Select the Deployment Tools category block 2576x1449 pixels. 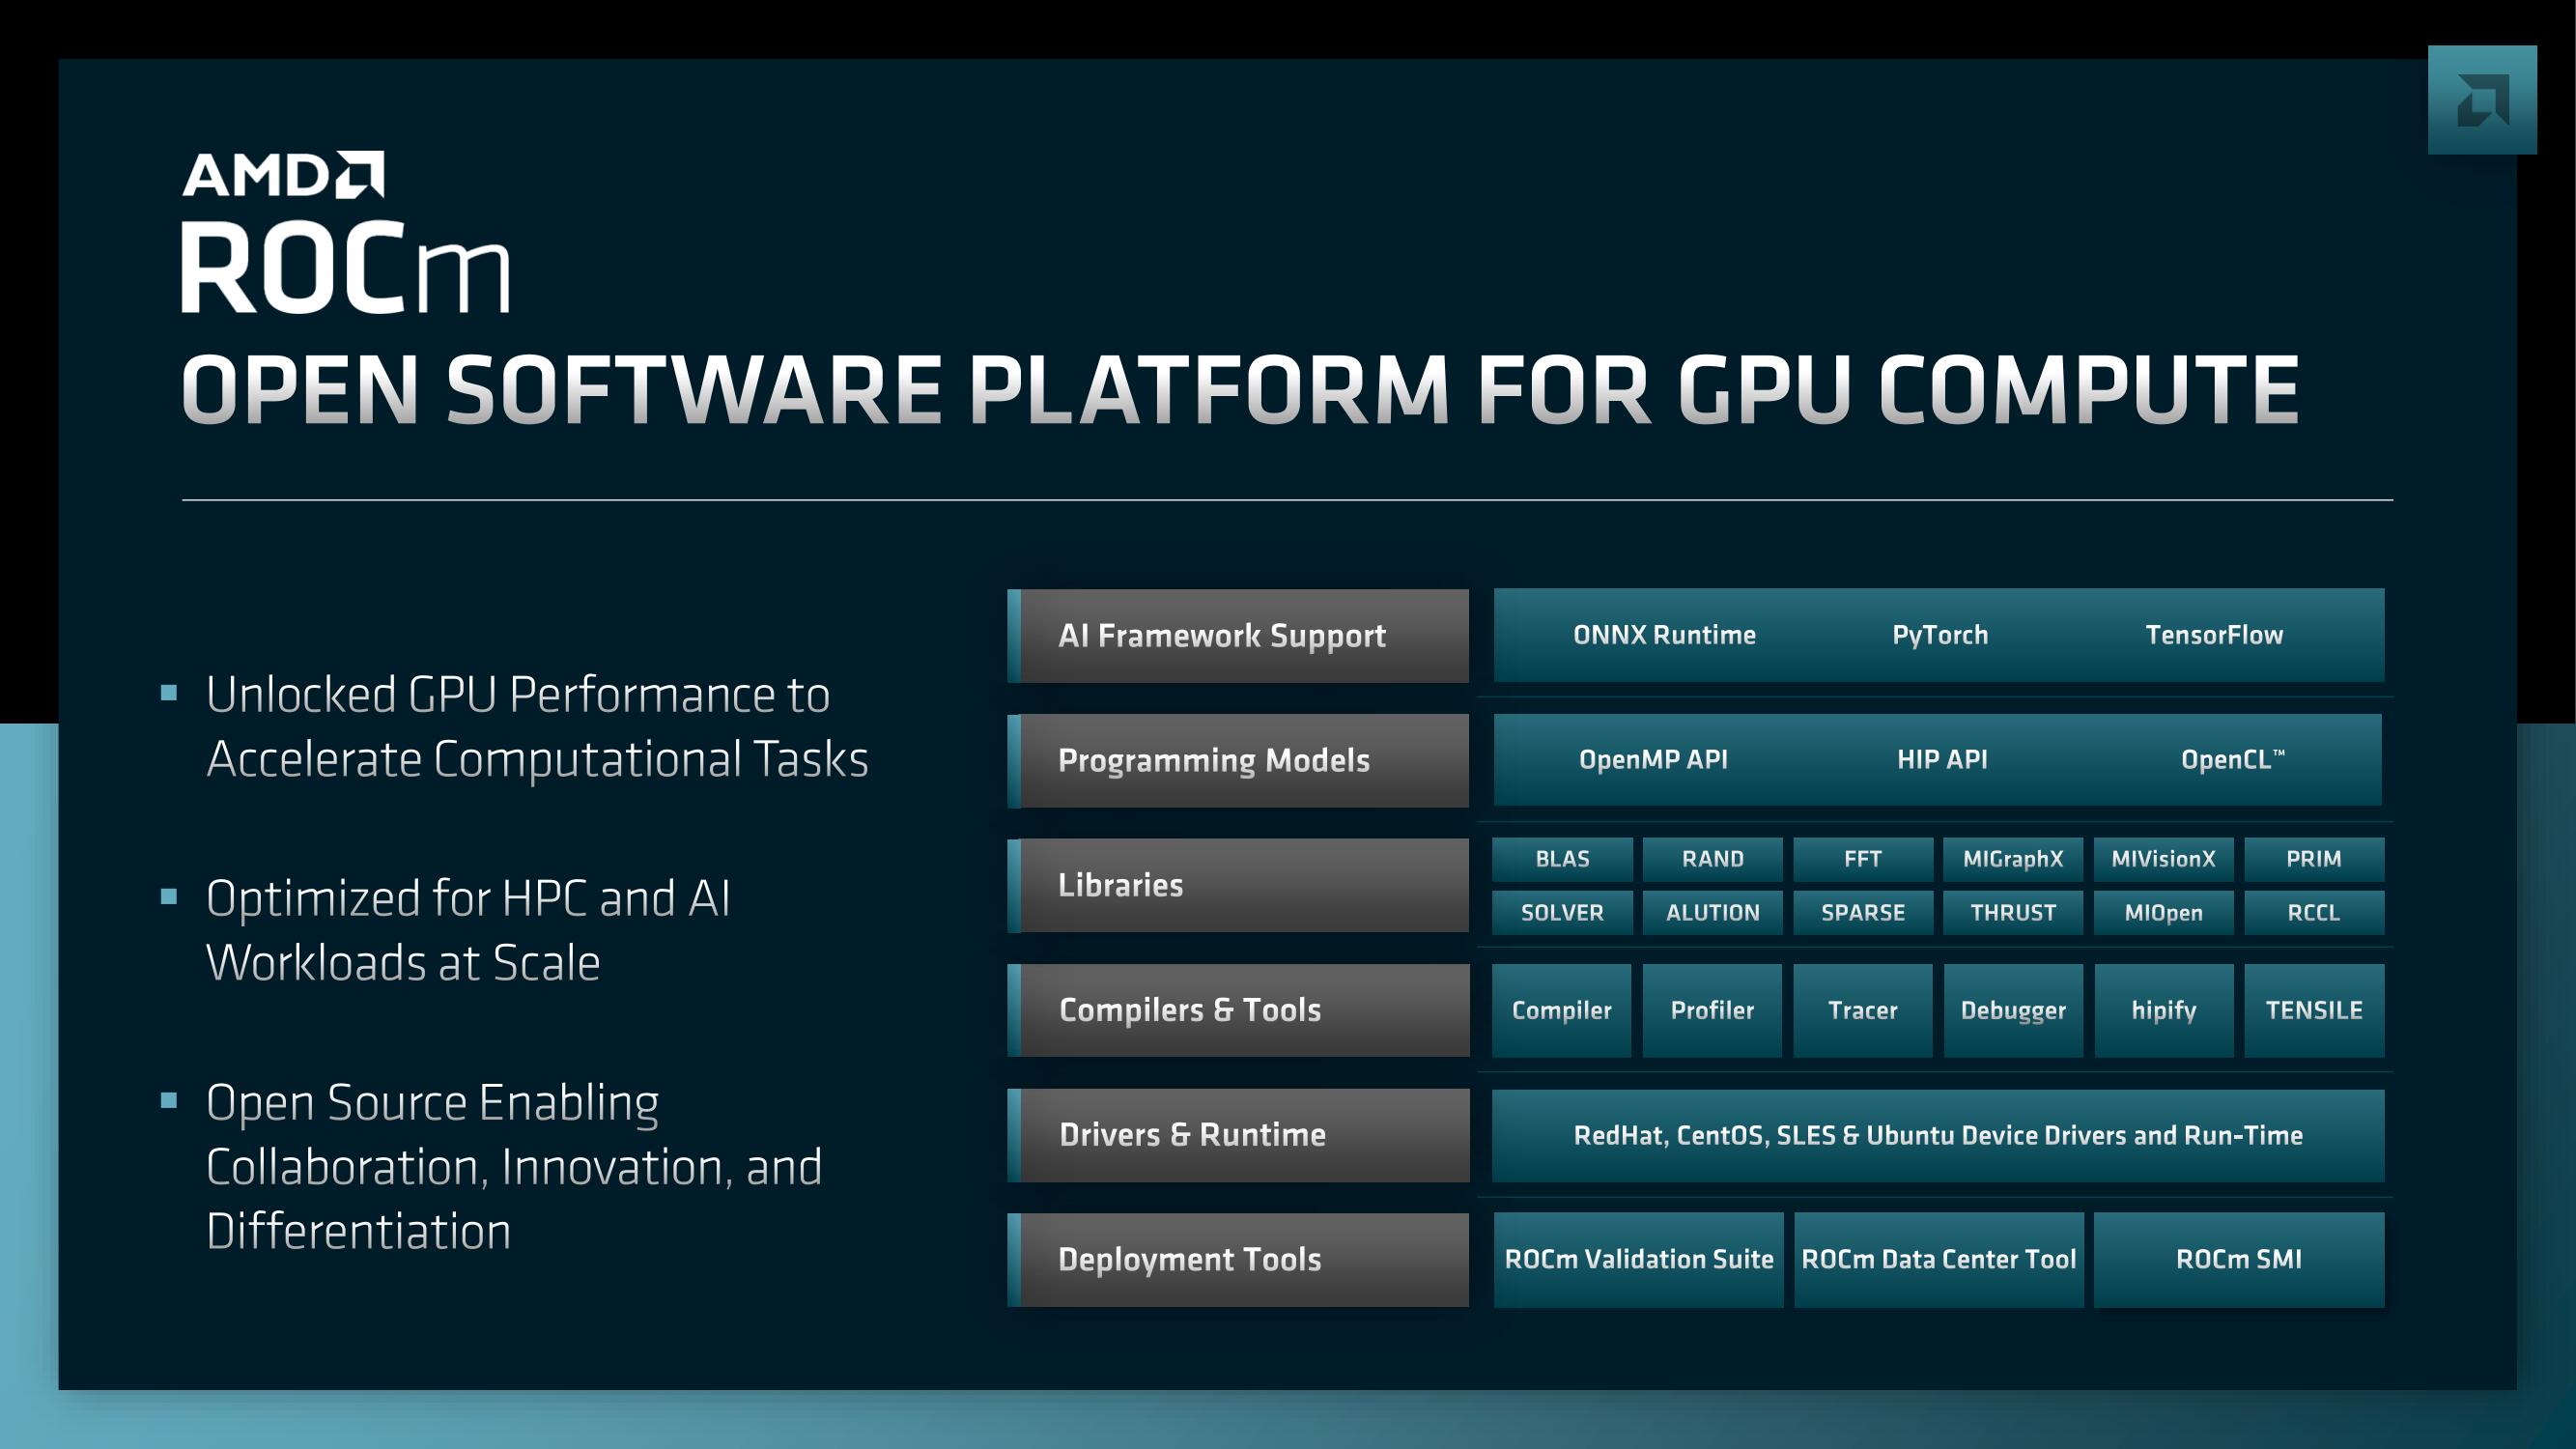tap(1238, 1260)
